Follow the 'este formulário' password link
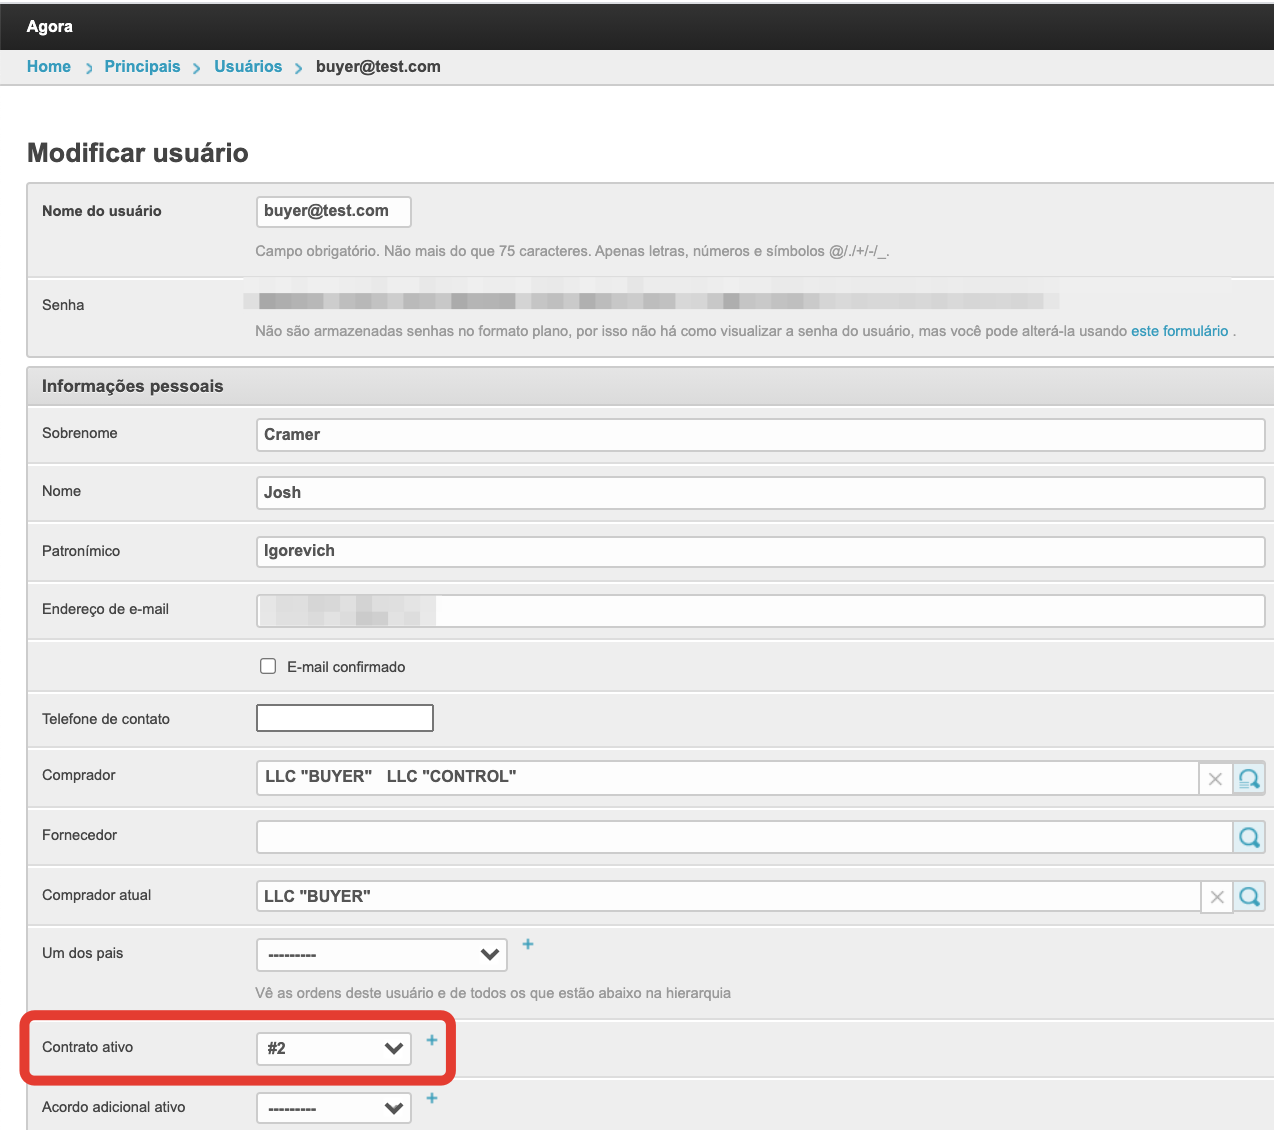The width and height of the screenshot is (1274, 1130). [x=1179, y=331]
